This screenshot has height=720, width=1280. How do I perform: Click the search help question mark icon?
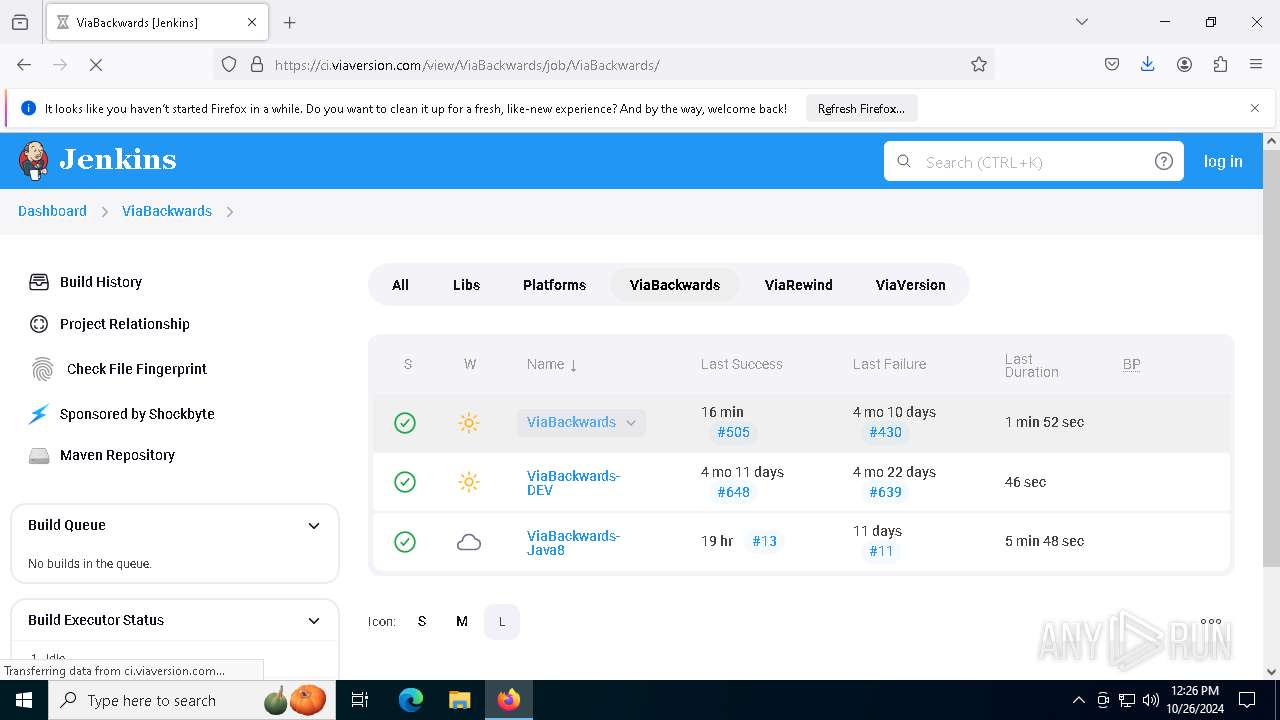click(1164, 161)
